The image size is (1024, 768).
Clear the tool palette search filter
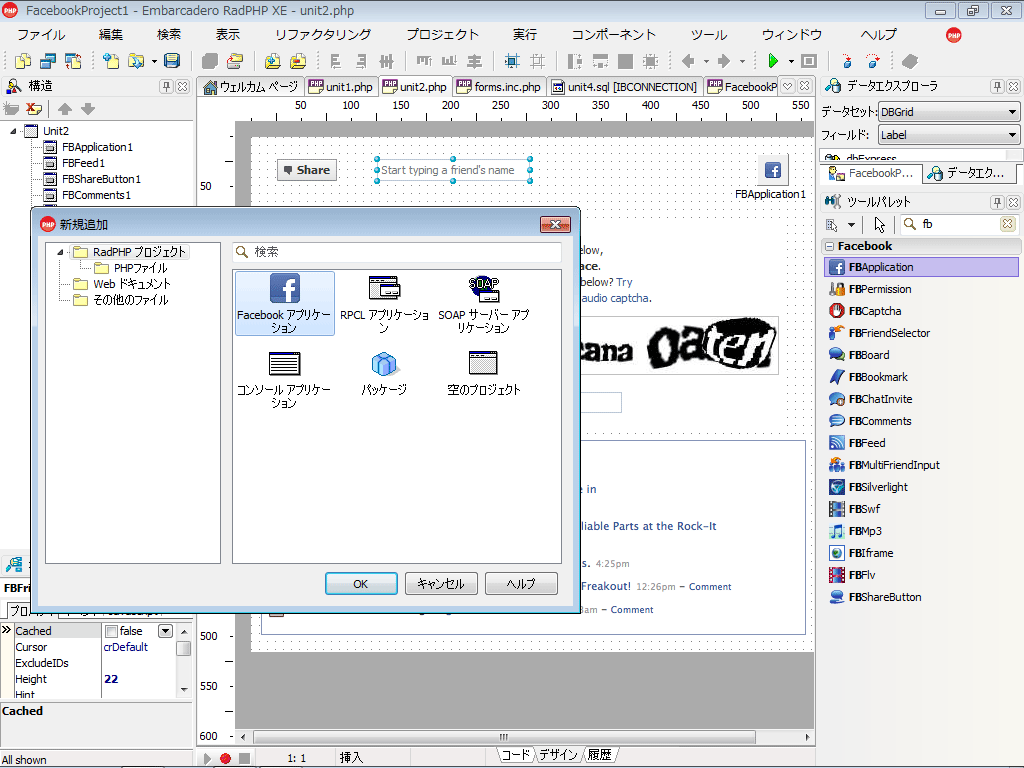[x=1008, y=225]
